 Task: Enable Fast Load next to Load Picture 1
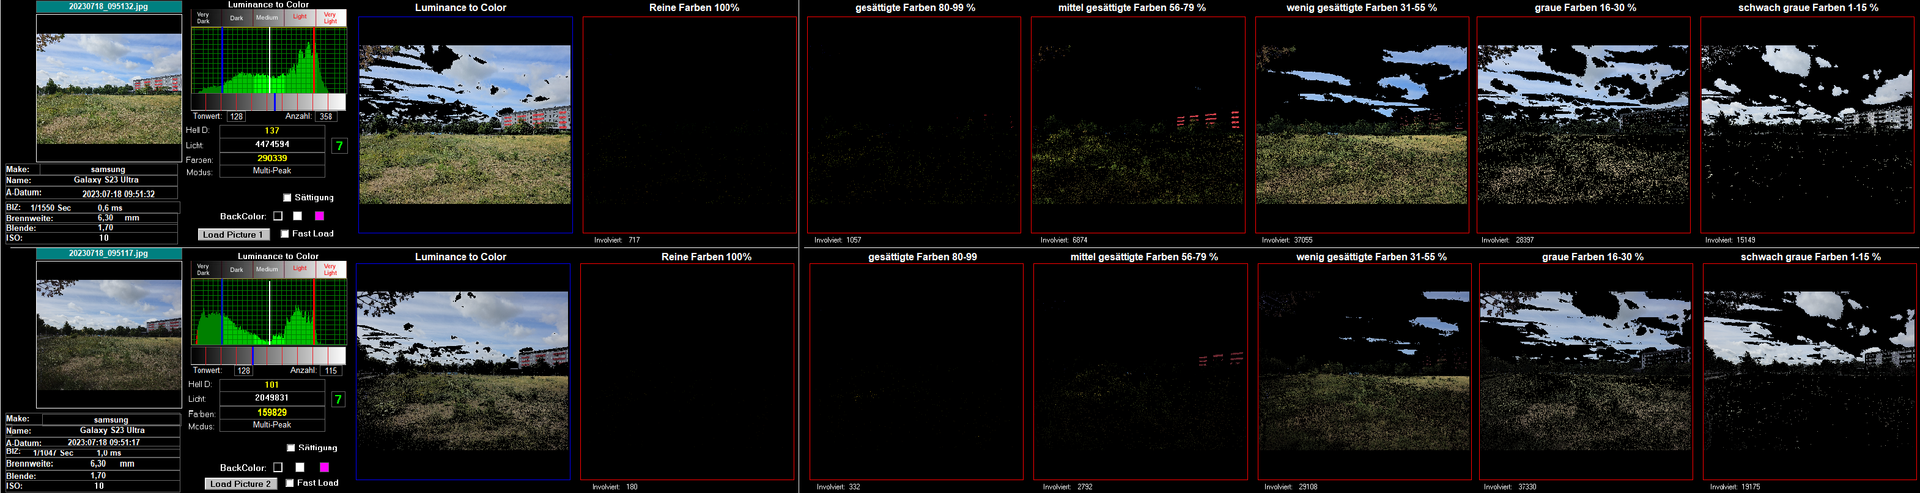pos(285,234)
